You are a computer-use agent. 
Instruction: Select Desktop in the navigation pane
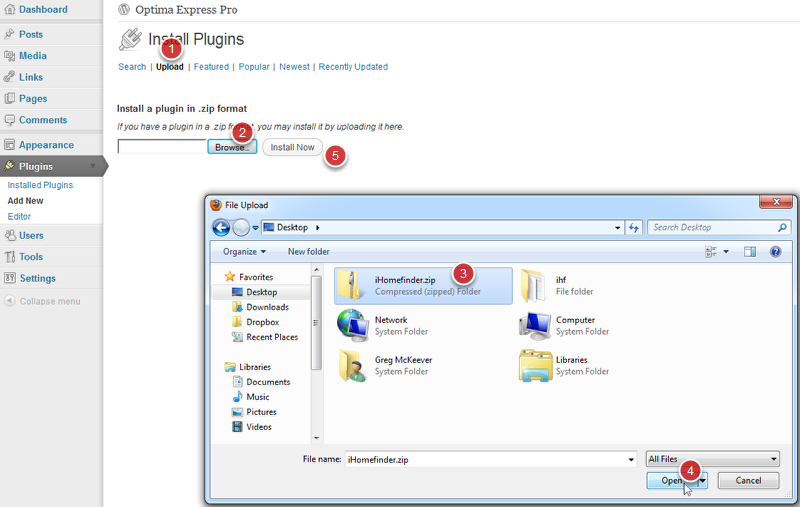click(x=262, y=292)
